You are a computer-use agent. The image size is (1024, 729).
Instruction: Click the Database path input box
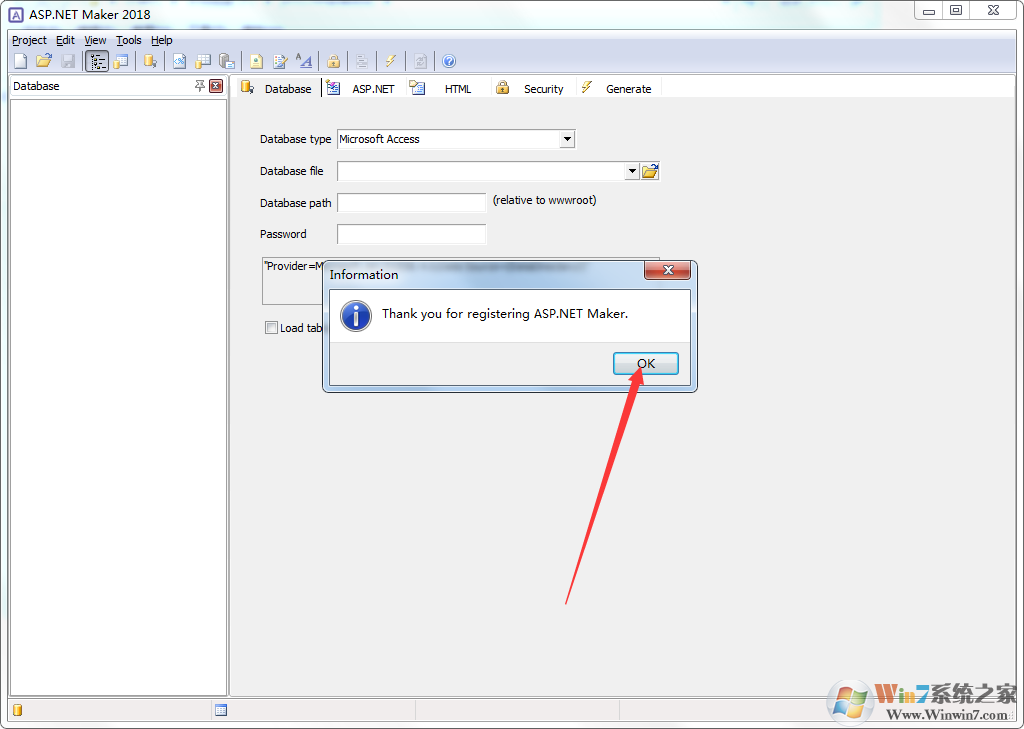(411, 202)
